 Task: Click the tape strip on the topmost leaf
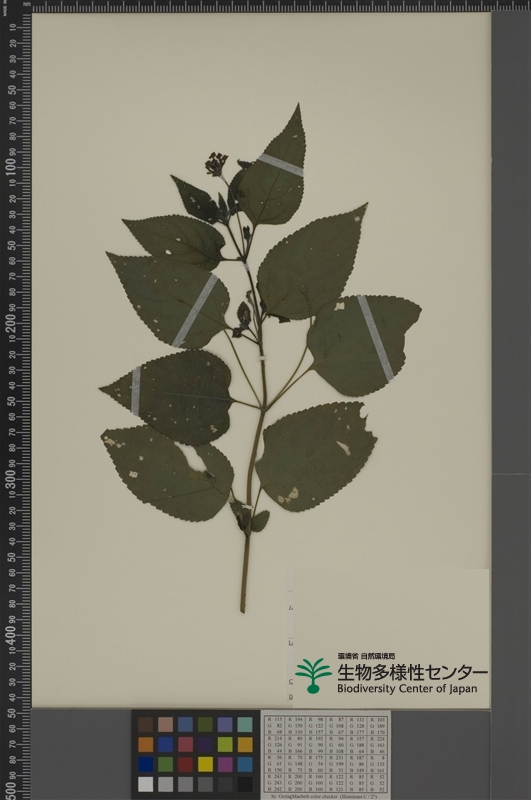pyautogui.click(x=281, y=165)
